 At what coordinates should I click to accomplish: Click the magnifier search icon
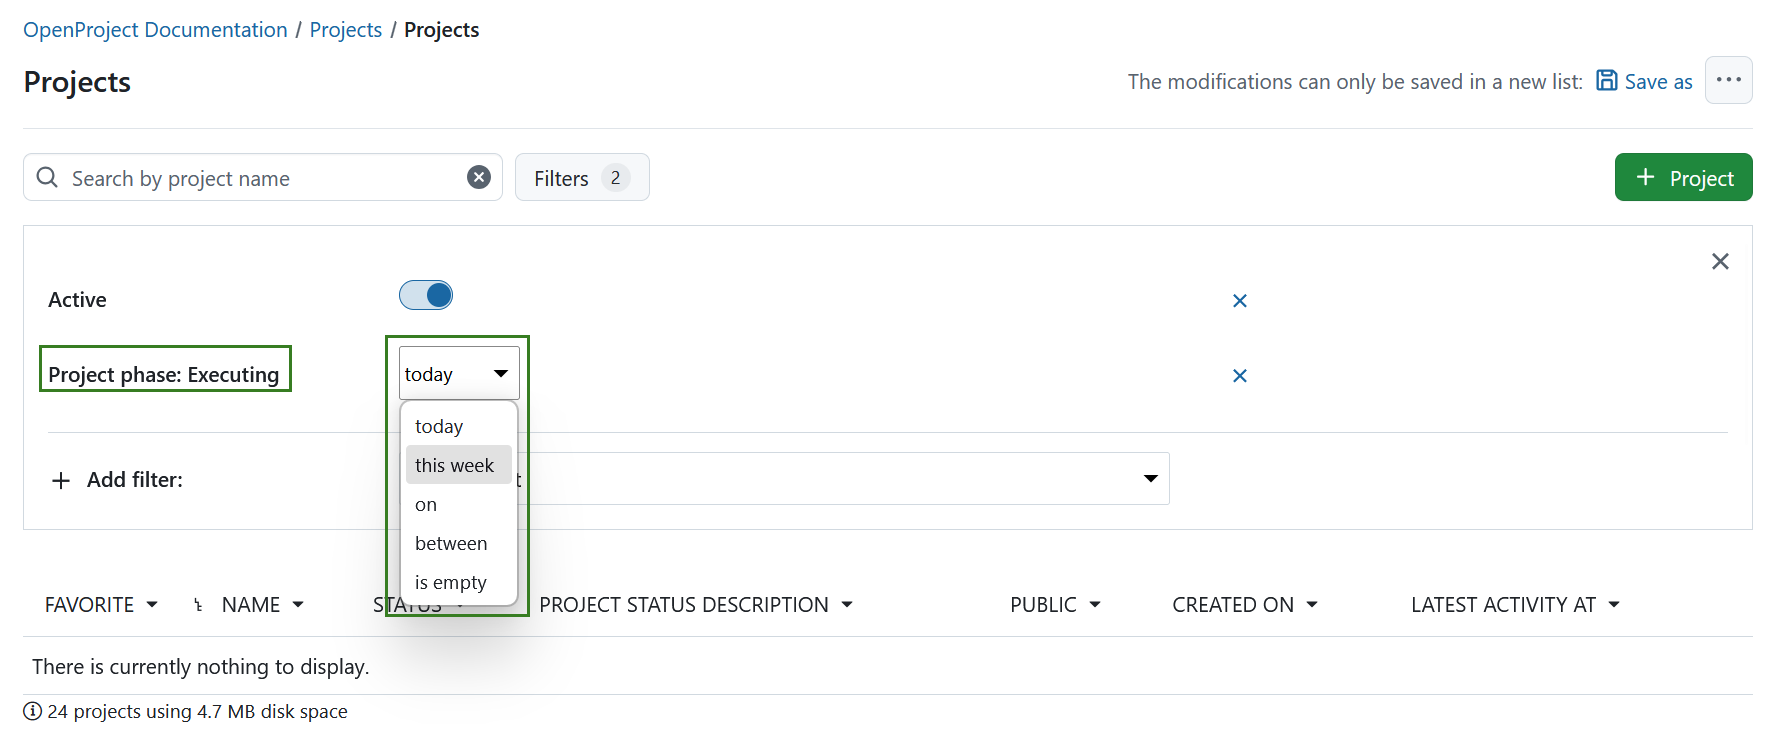[47, 177]
